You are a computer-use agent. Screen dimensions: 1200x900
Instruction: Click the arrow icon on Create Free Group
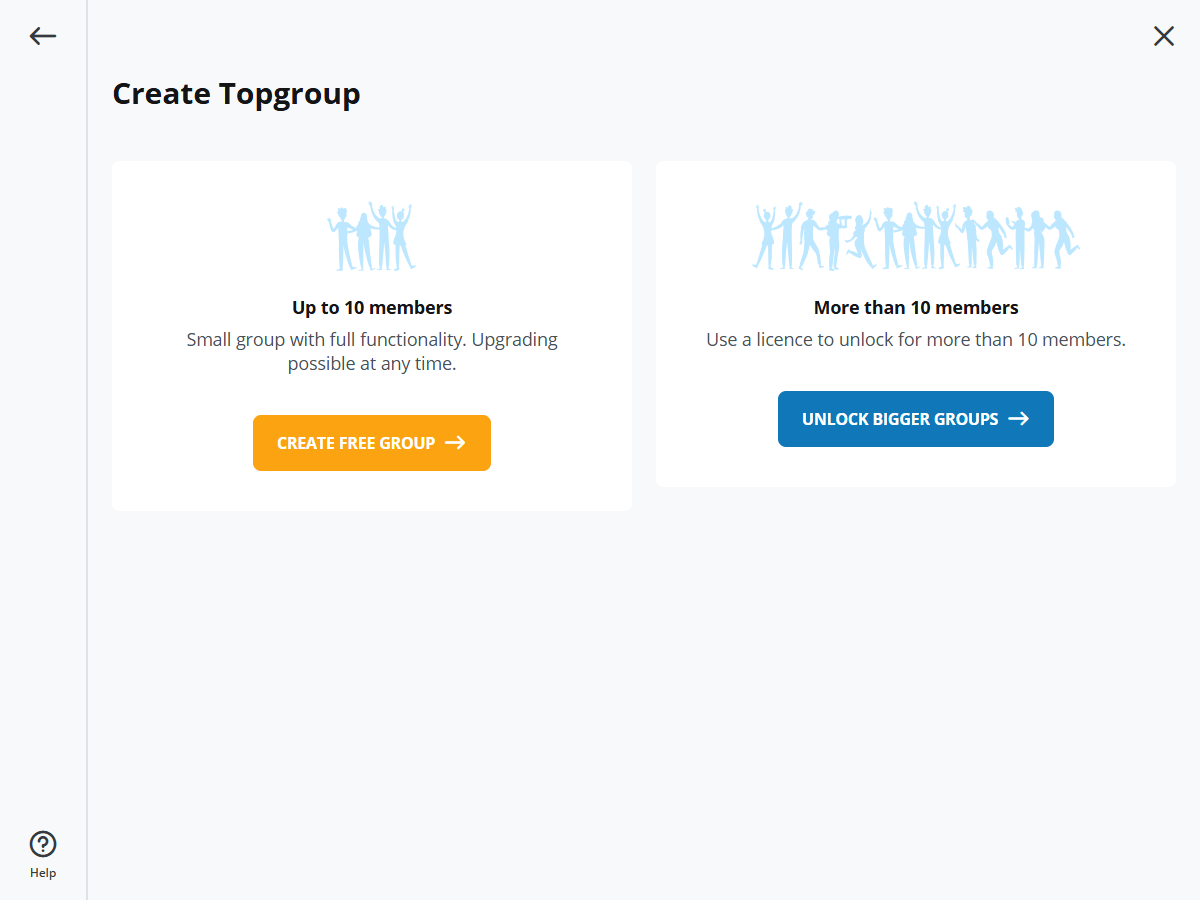coord(455,443)
